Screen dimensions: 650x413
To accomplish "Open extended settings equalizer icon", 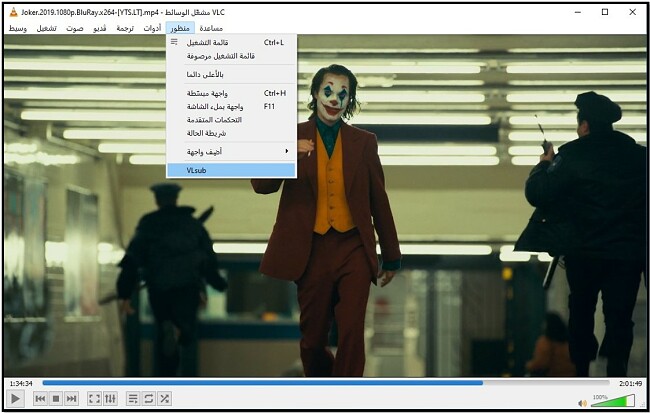I will pos(110,399).
